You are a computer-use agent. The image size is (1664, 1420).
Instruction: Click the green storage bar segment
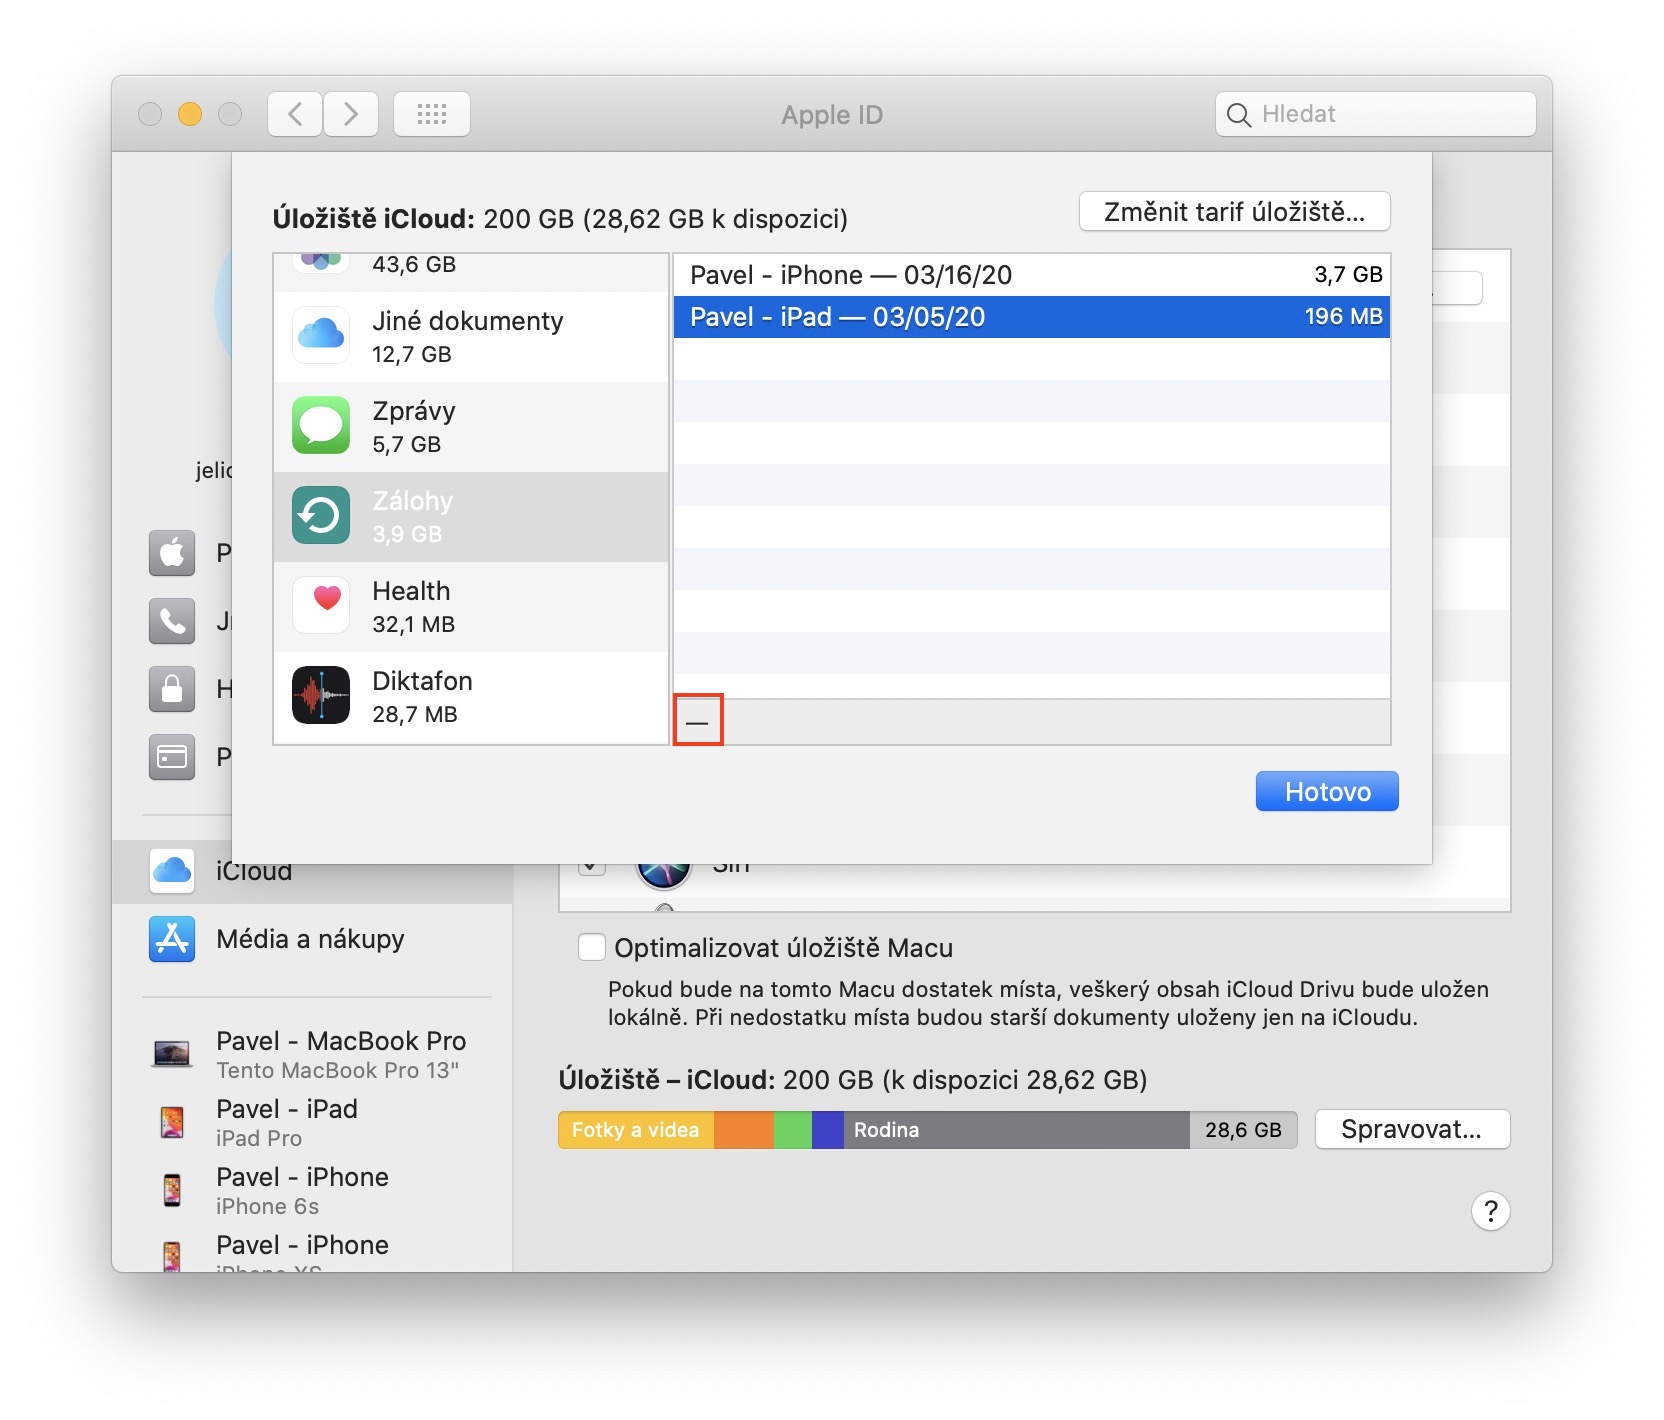coord(793,1130)
